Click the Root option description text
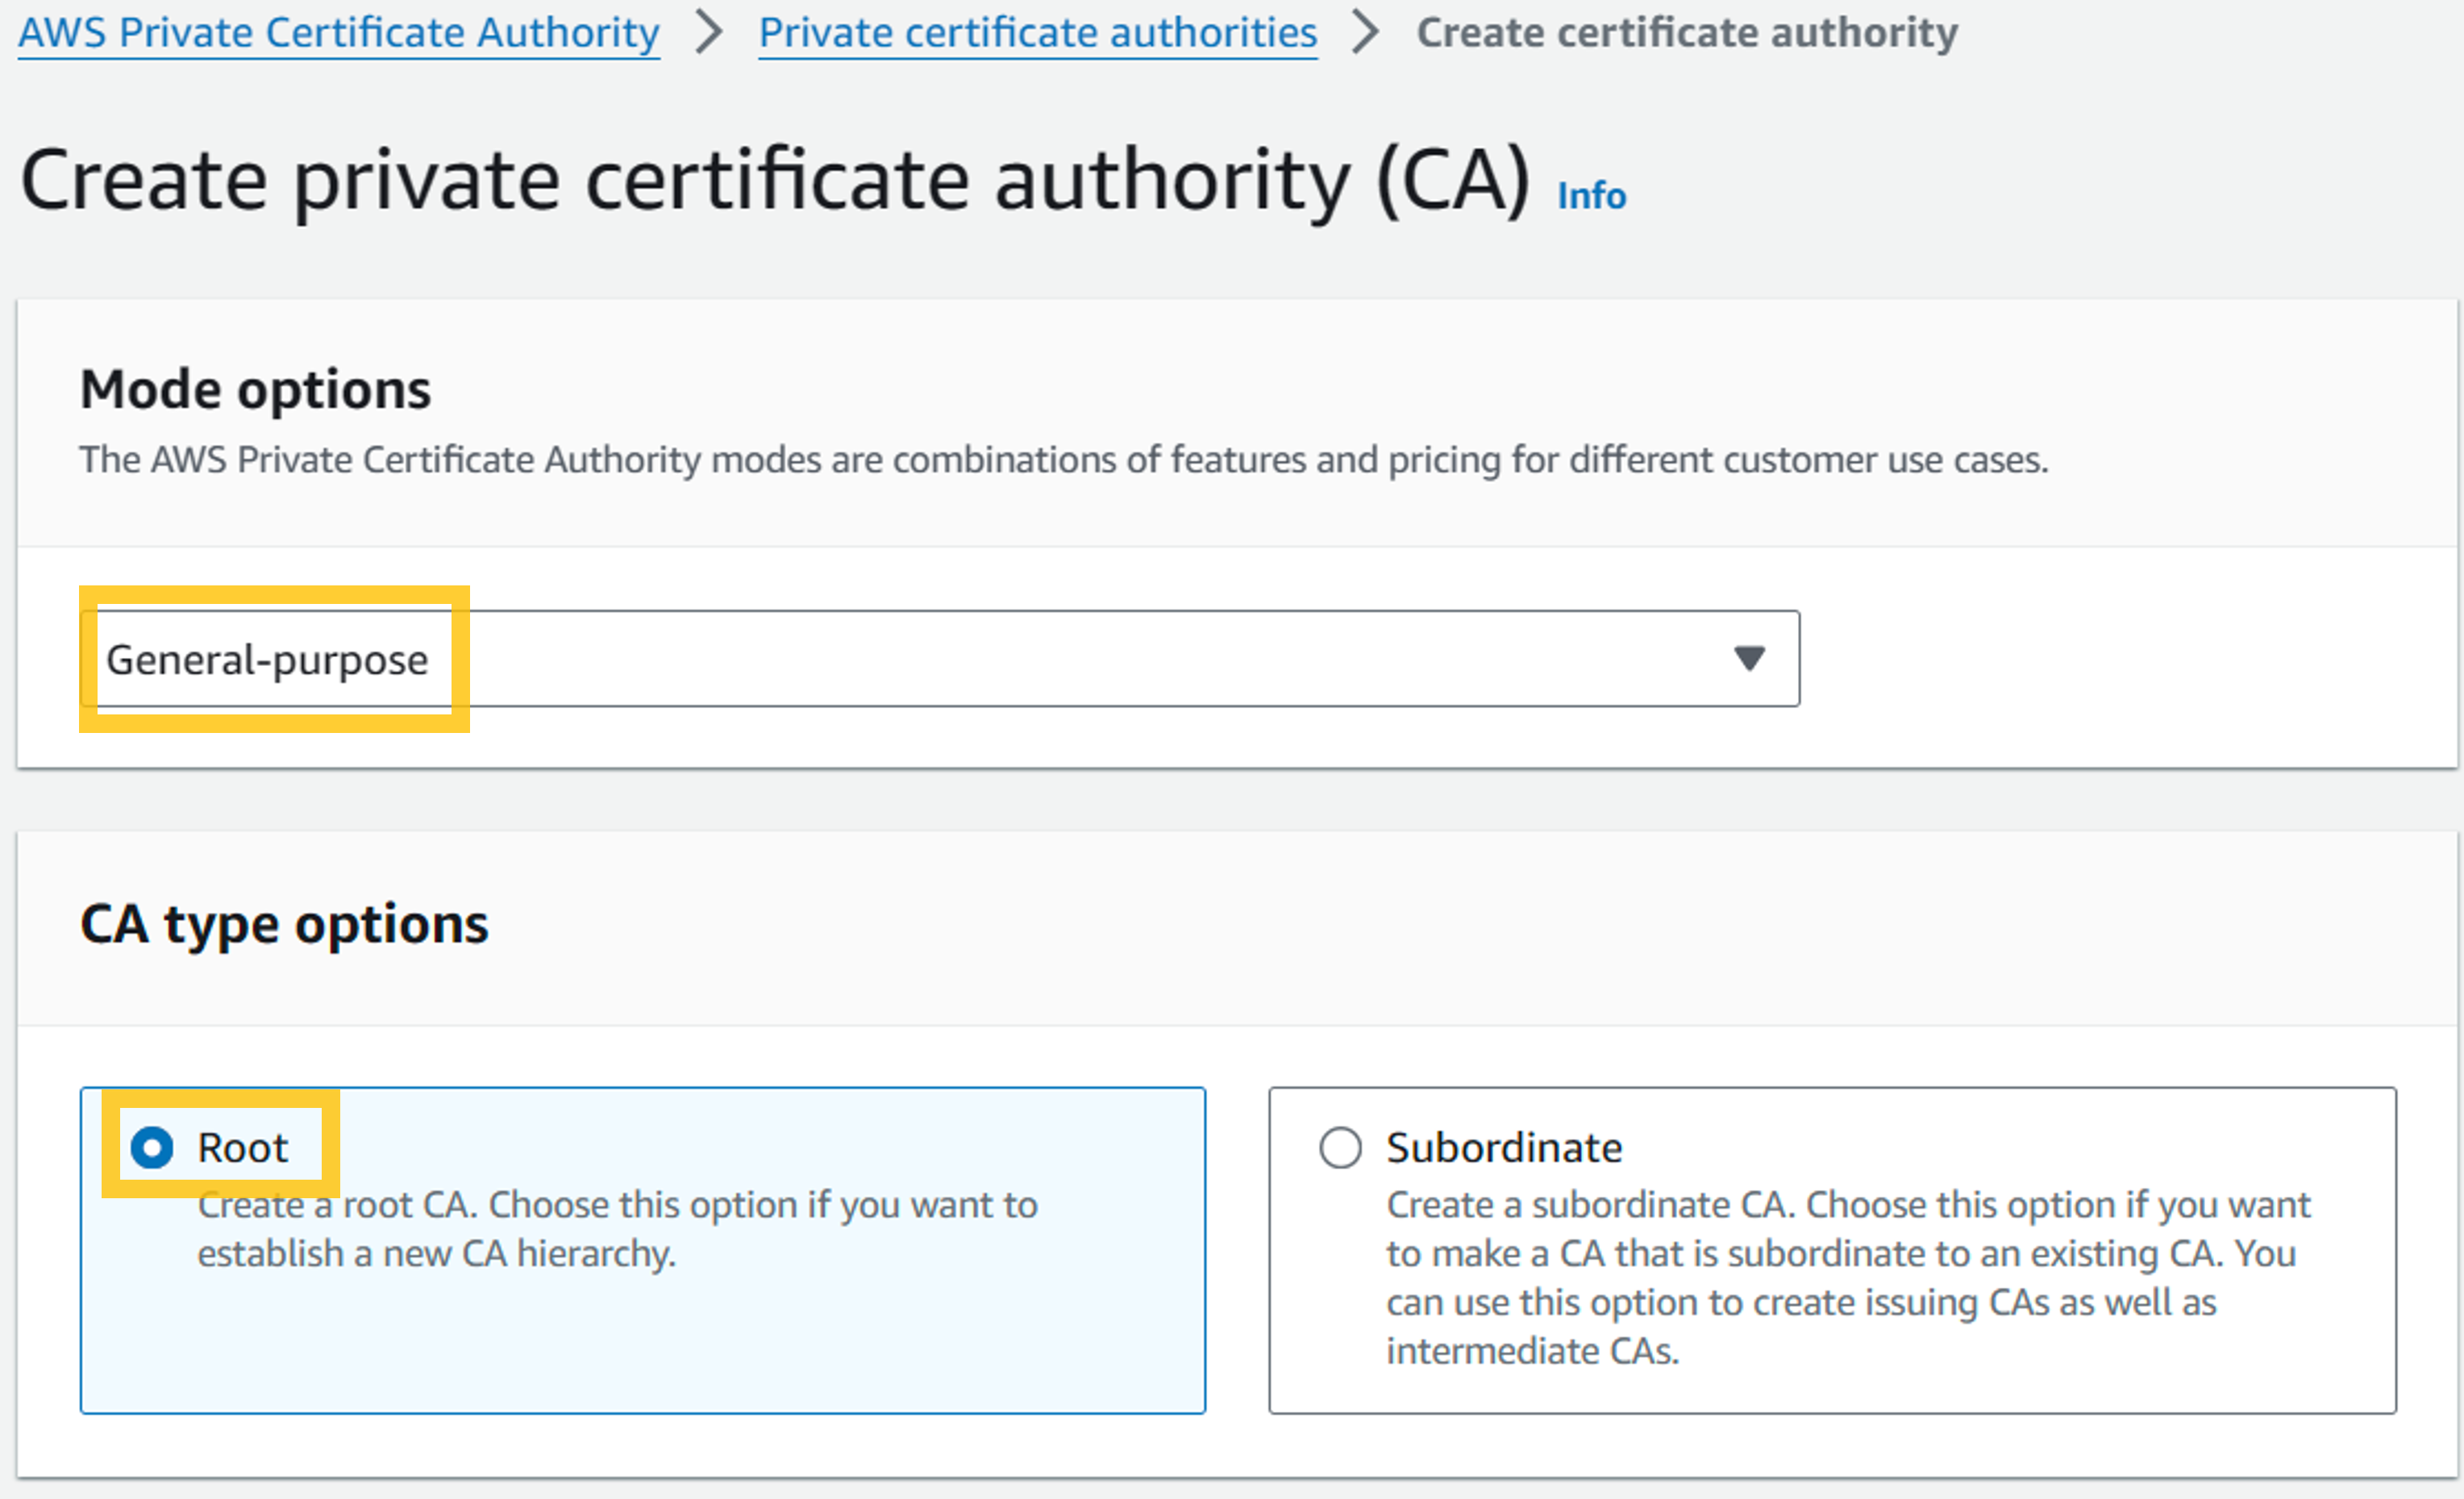The width and height of the screenshot is (2464, 1499). pyautogui.click(x=617, y=1229)
